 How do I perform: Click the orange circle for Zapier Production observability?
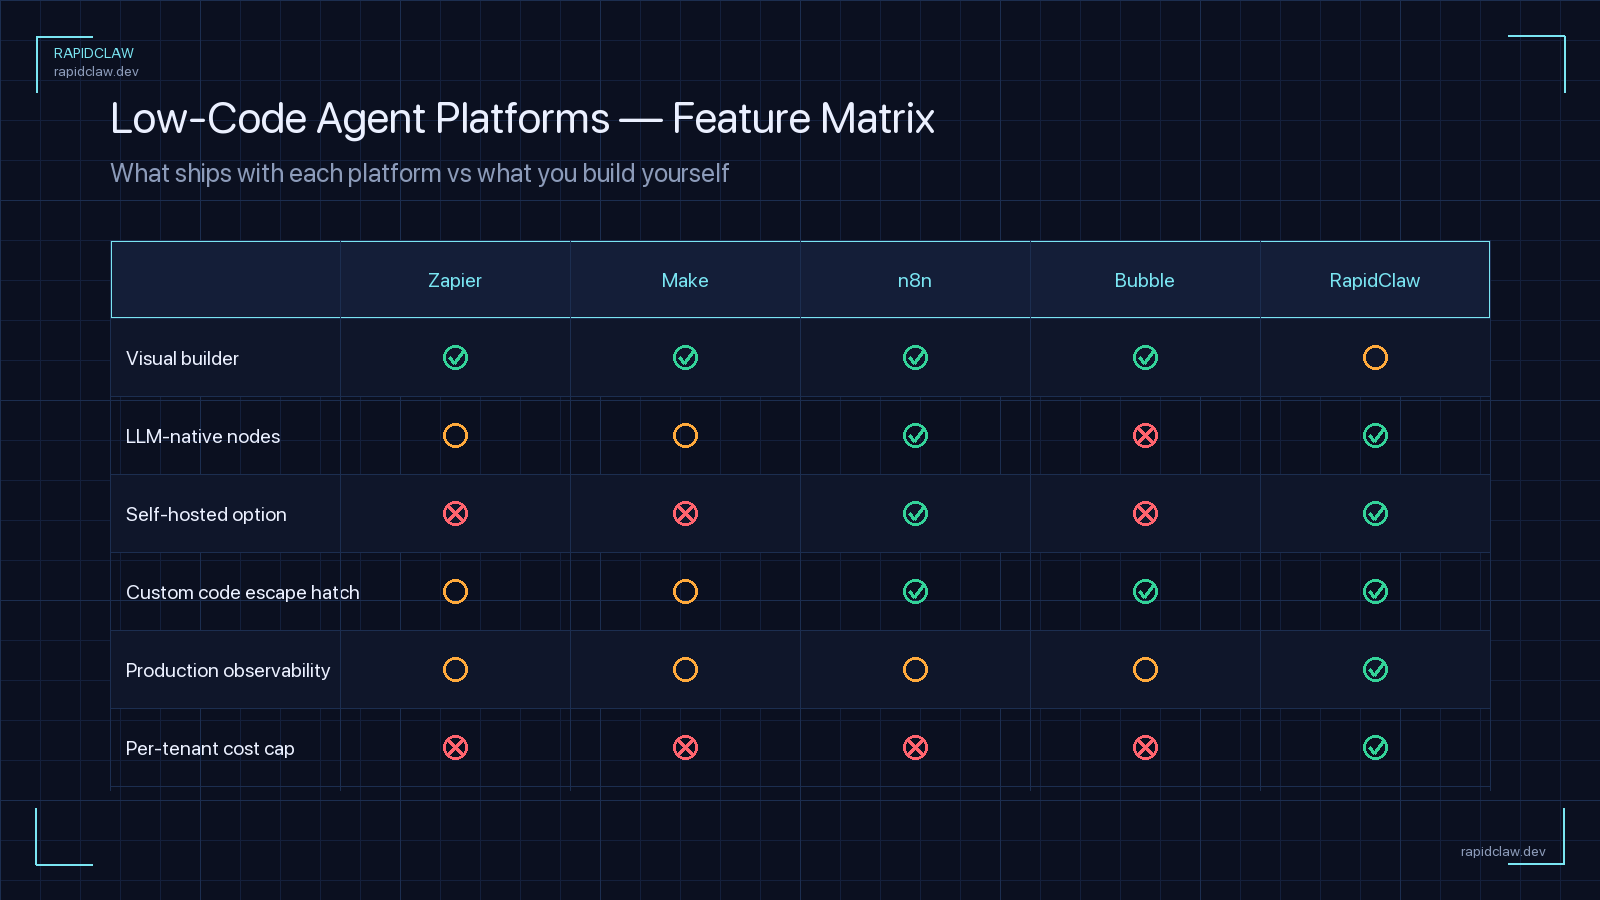(x=455, y=669)
